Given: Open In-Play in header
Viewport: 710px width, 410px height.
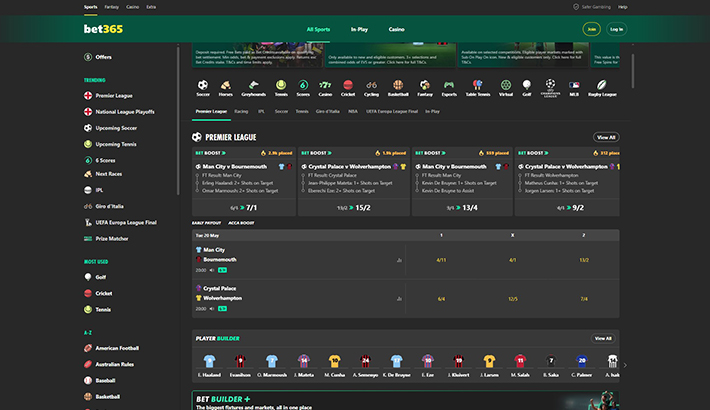Looking at the screenshot, I should pos(359,29).
